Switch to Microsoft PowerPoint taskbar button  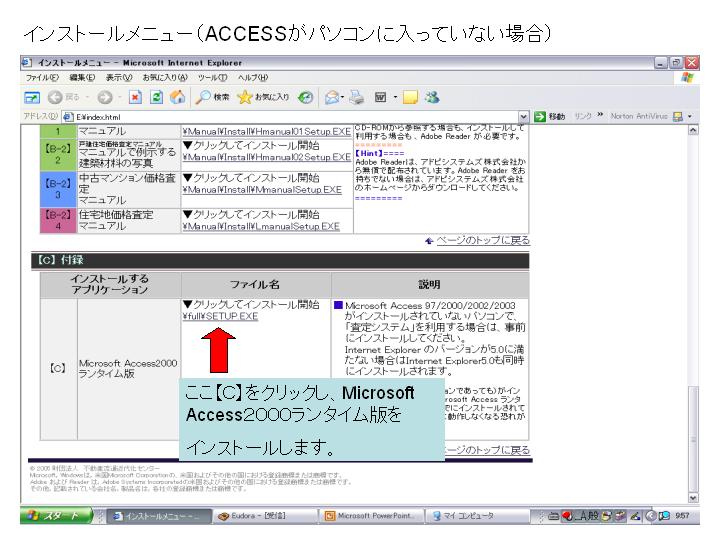(x=371, y=516)
